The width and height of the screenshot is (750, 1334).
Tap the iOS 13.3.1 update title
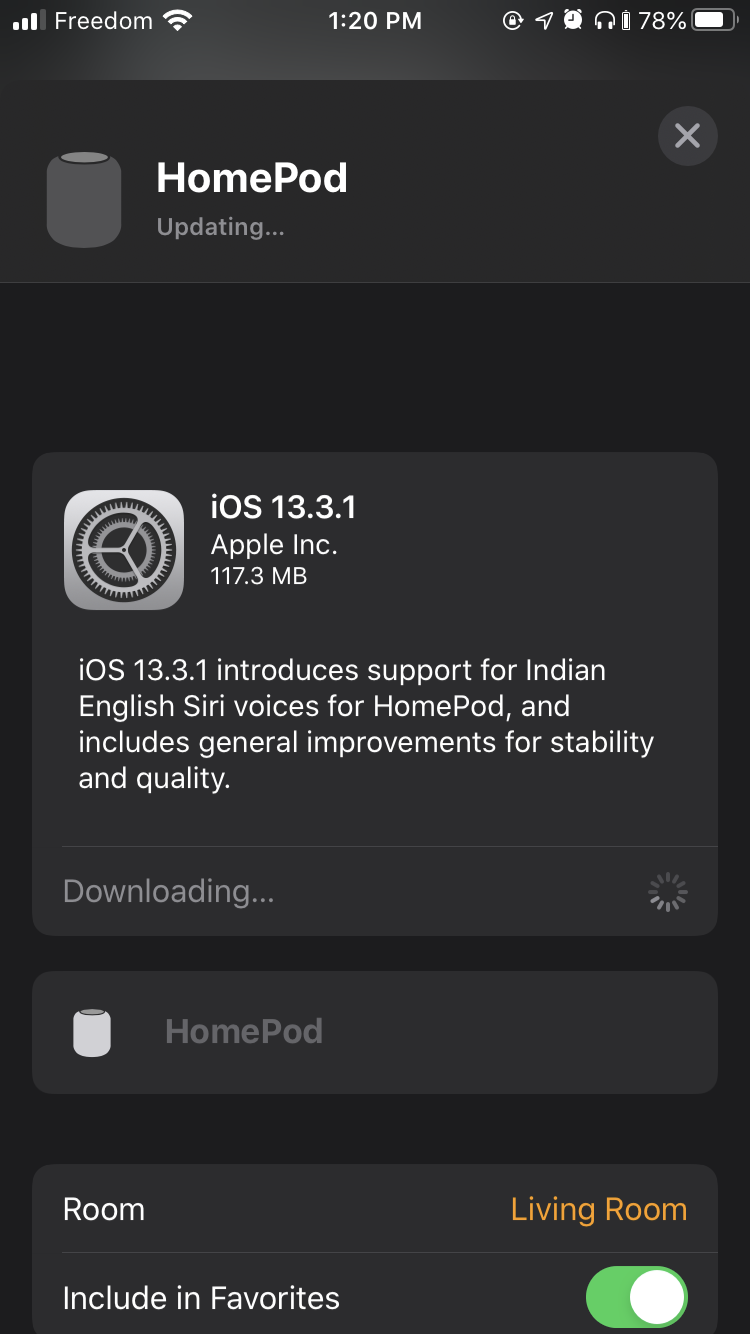[x=283, y=507]
